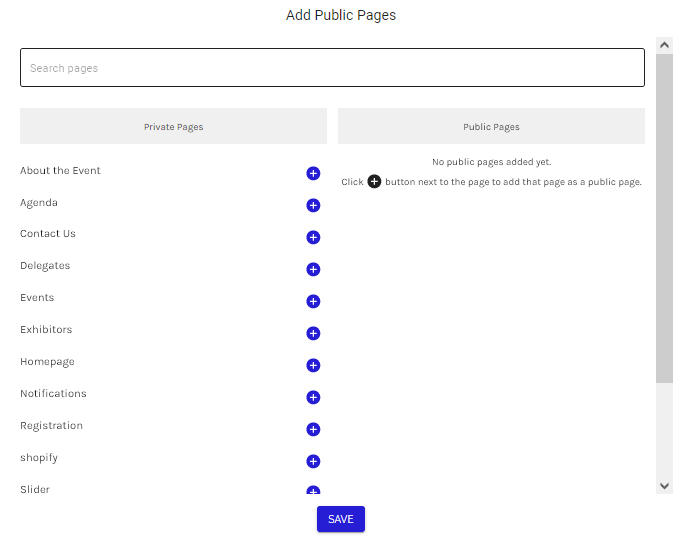685x541 pixels.
Task: Add About the Event page as public
Action: click(313, 173)
